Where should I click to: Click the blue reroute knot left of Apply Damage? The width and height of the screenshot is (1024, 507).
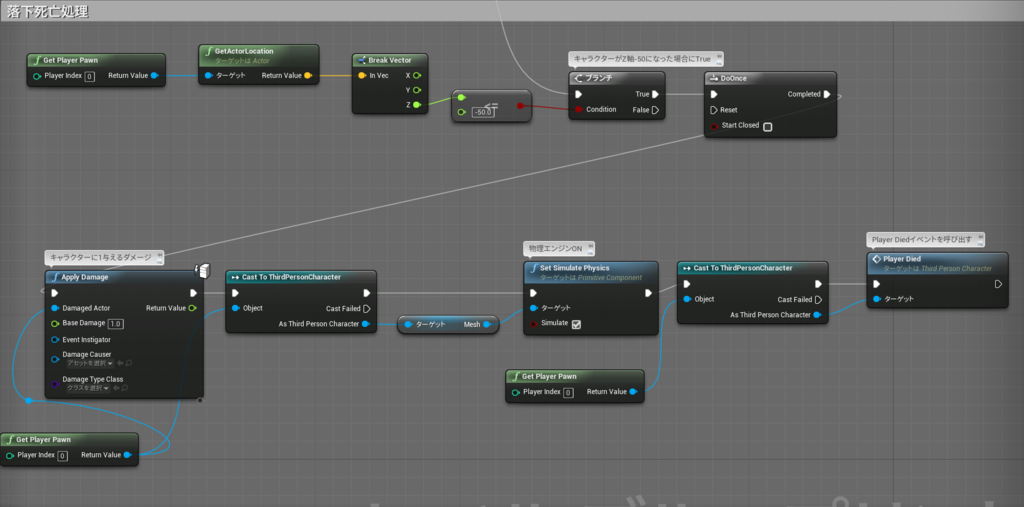pyautogui.click(x=28, y=400)
